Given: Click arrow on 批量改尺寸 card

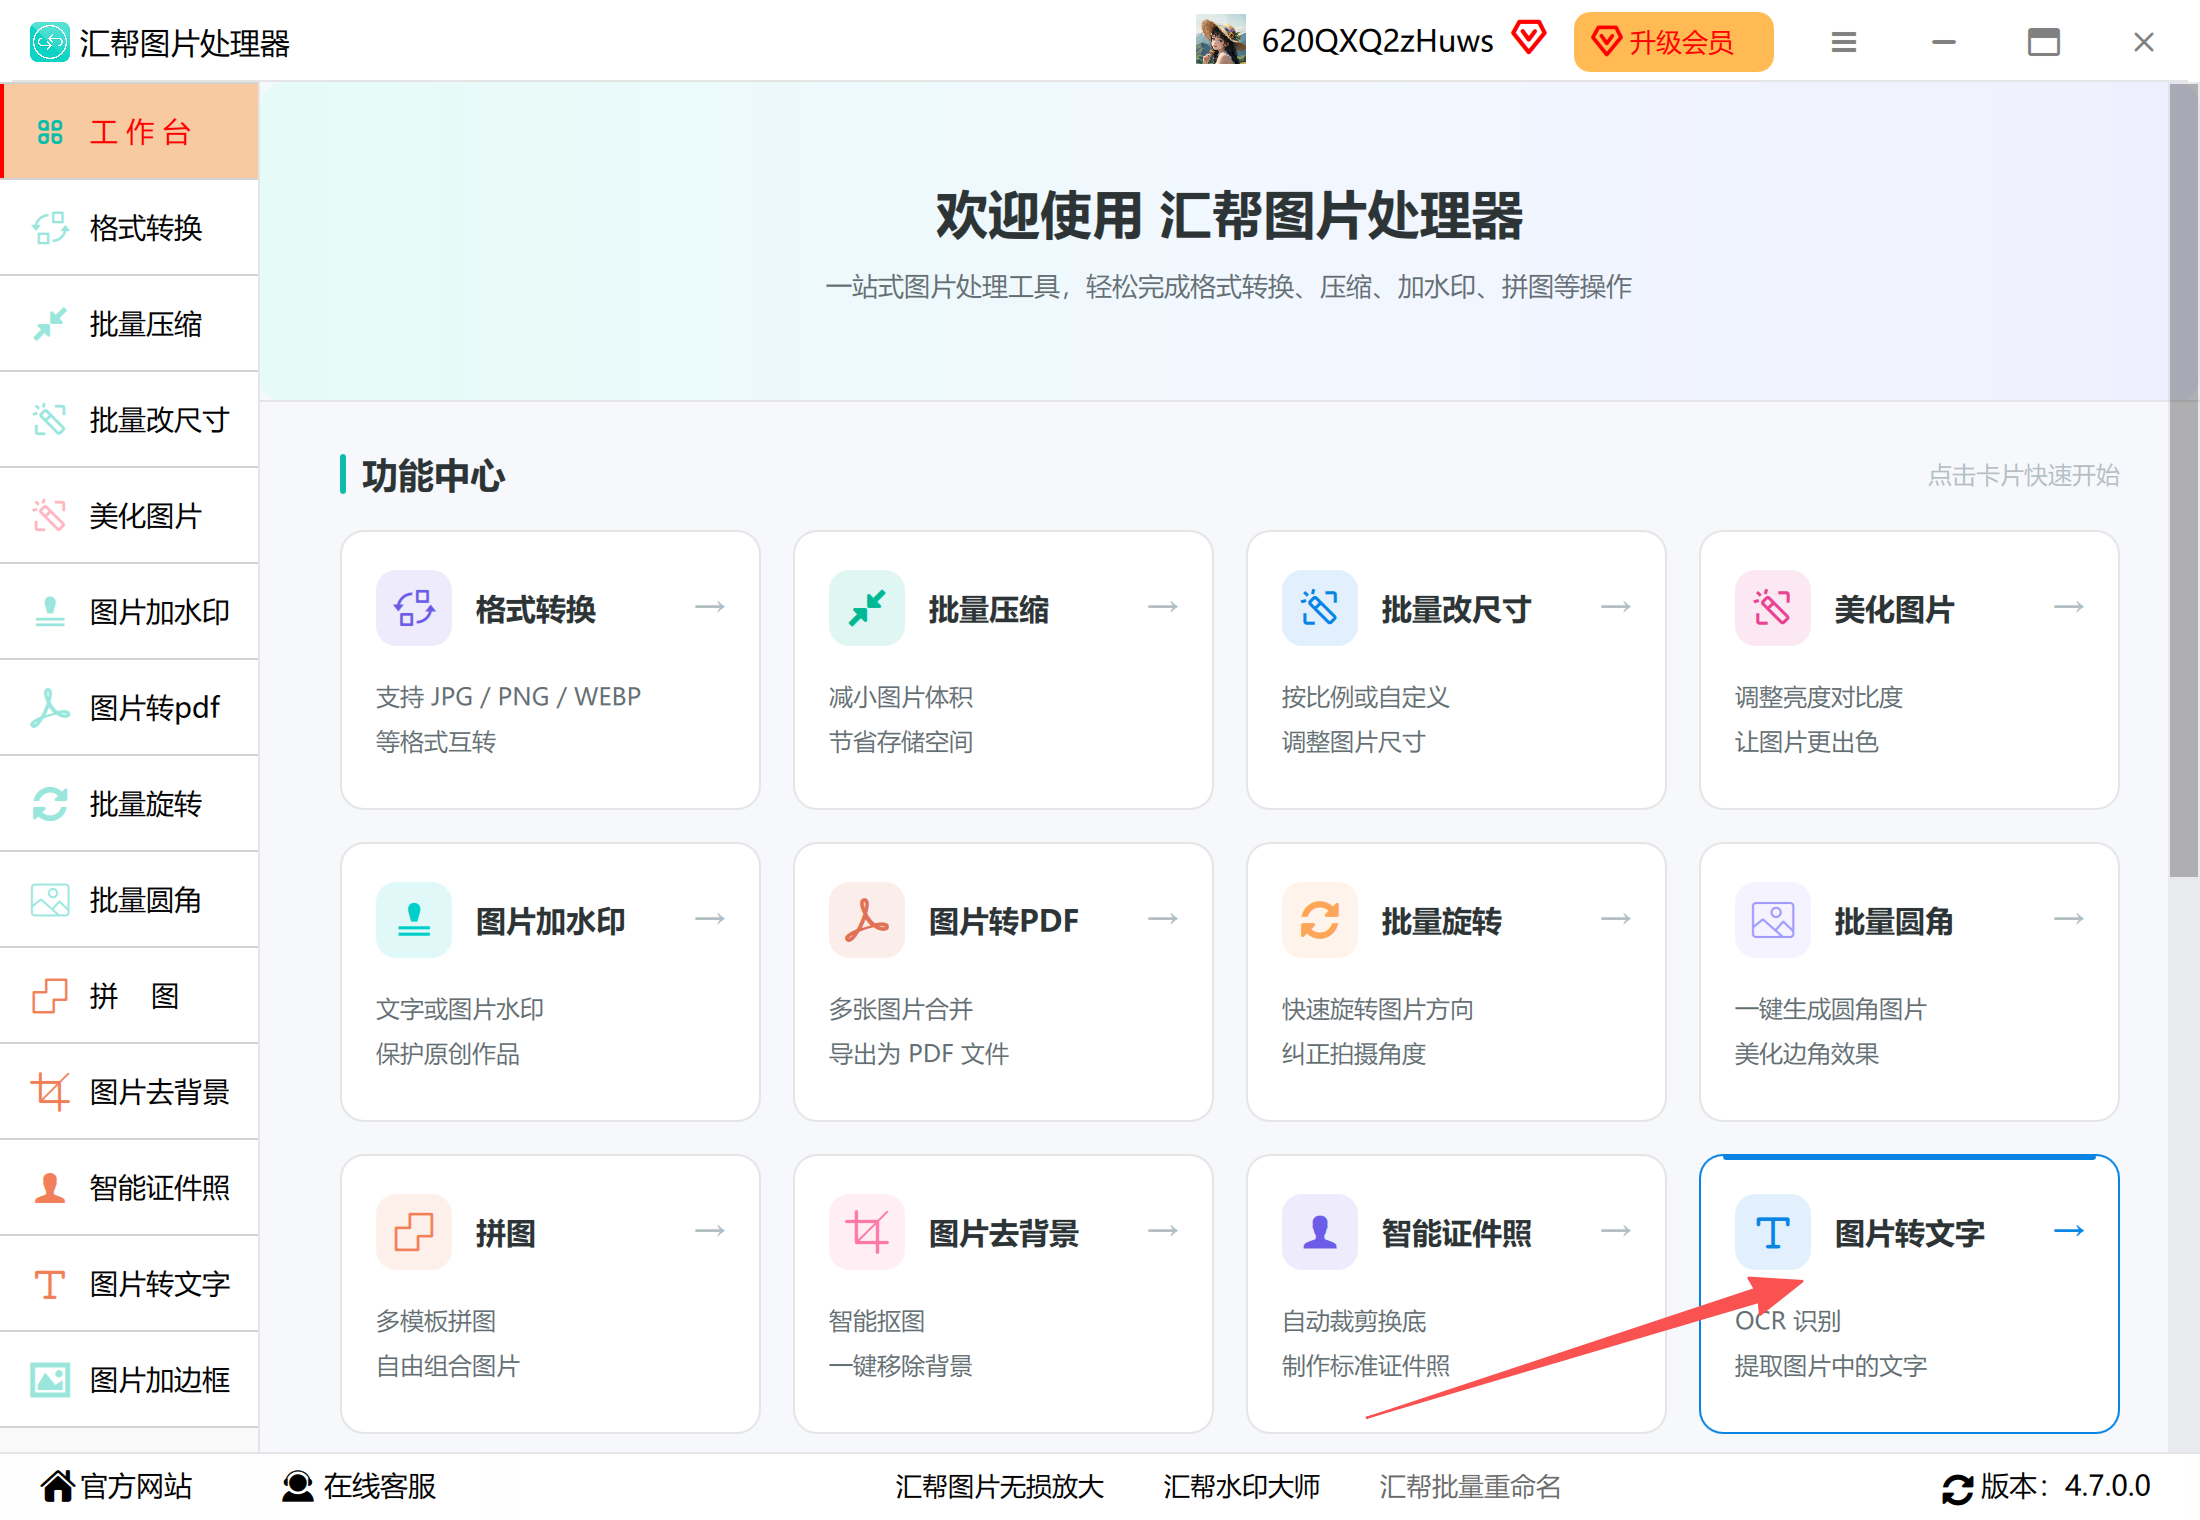Looking at the screenshot, I should (1616, 607).
